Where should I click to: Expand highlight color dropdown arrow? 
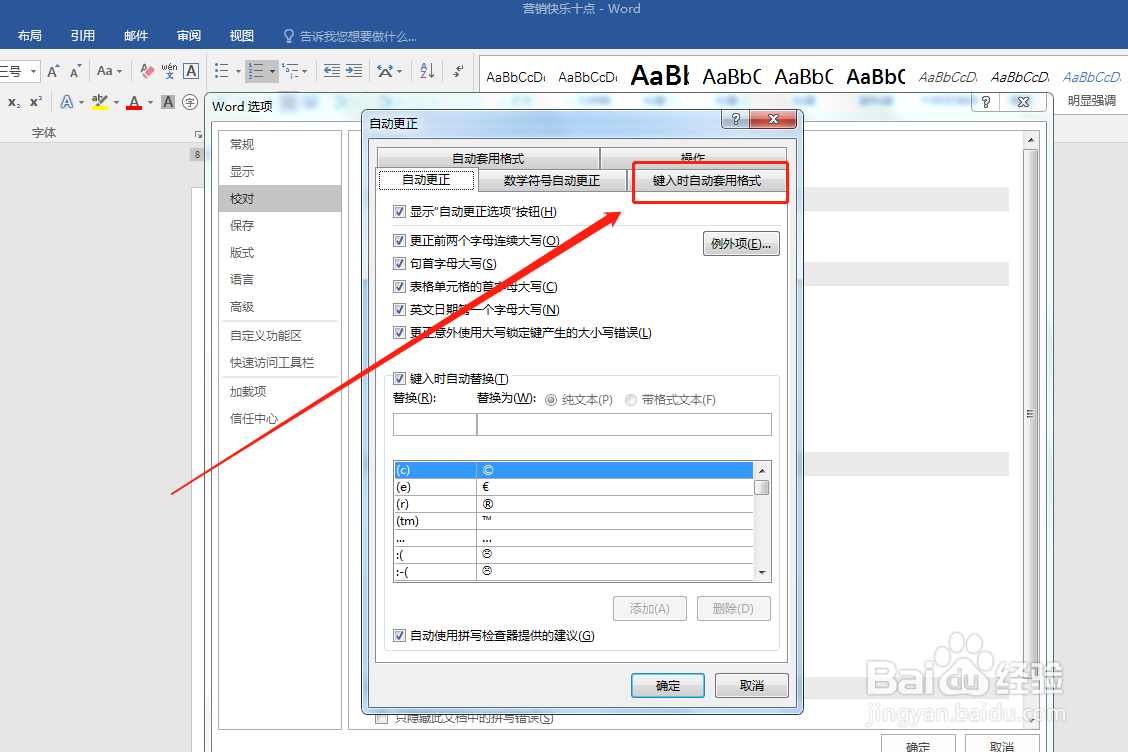point(116,102)
